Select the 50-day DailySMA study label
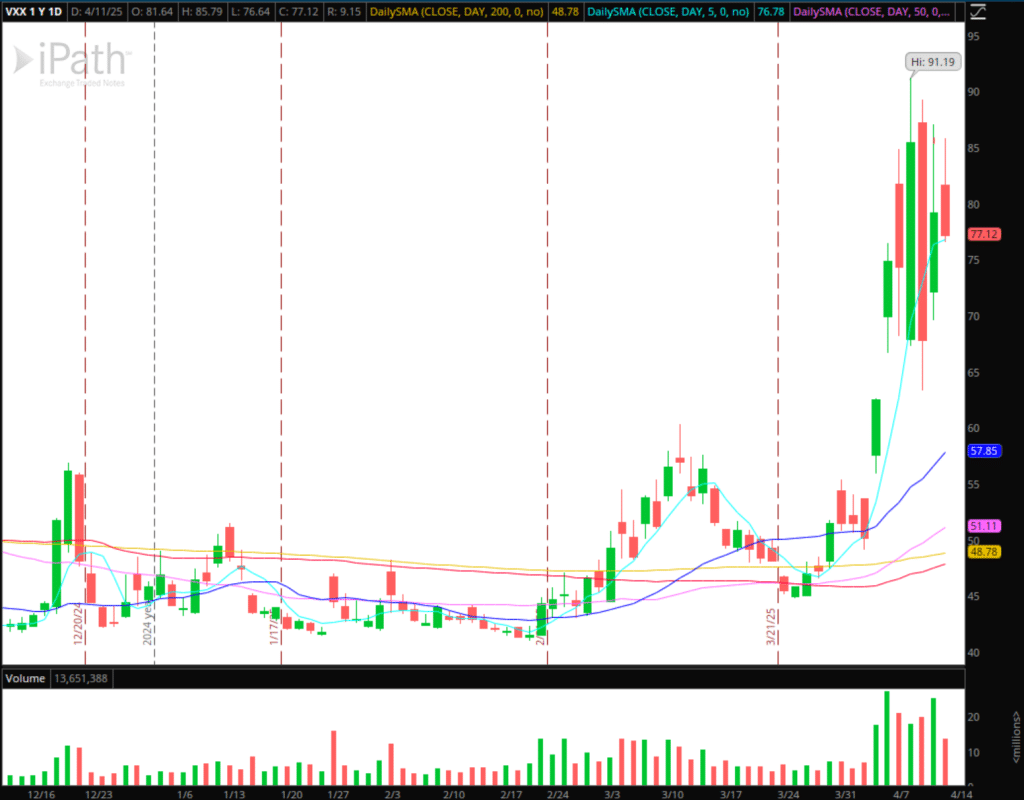 (871, 12)
